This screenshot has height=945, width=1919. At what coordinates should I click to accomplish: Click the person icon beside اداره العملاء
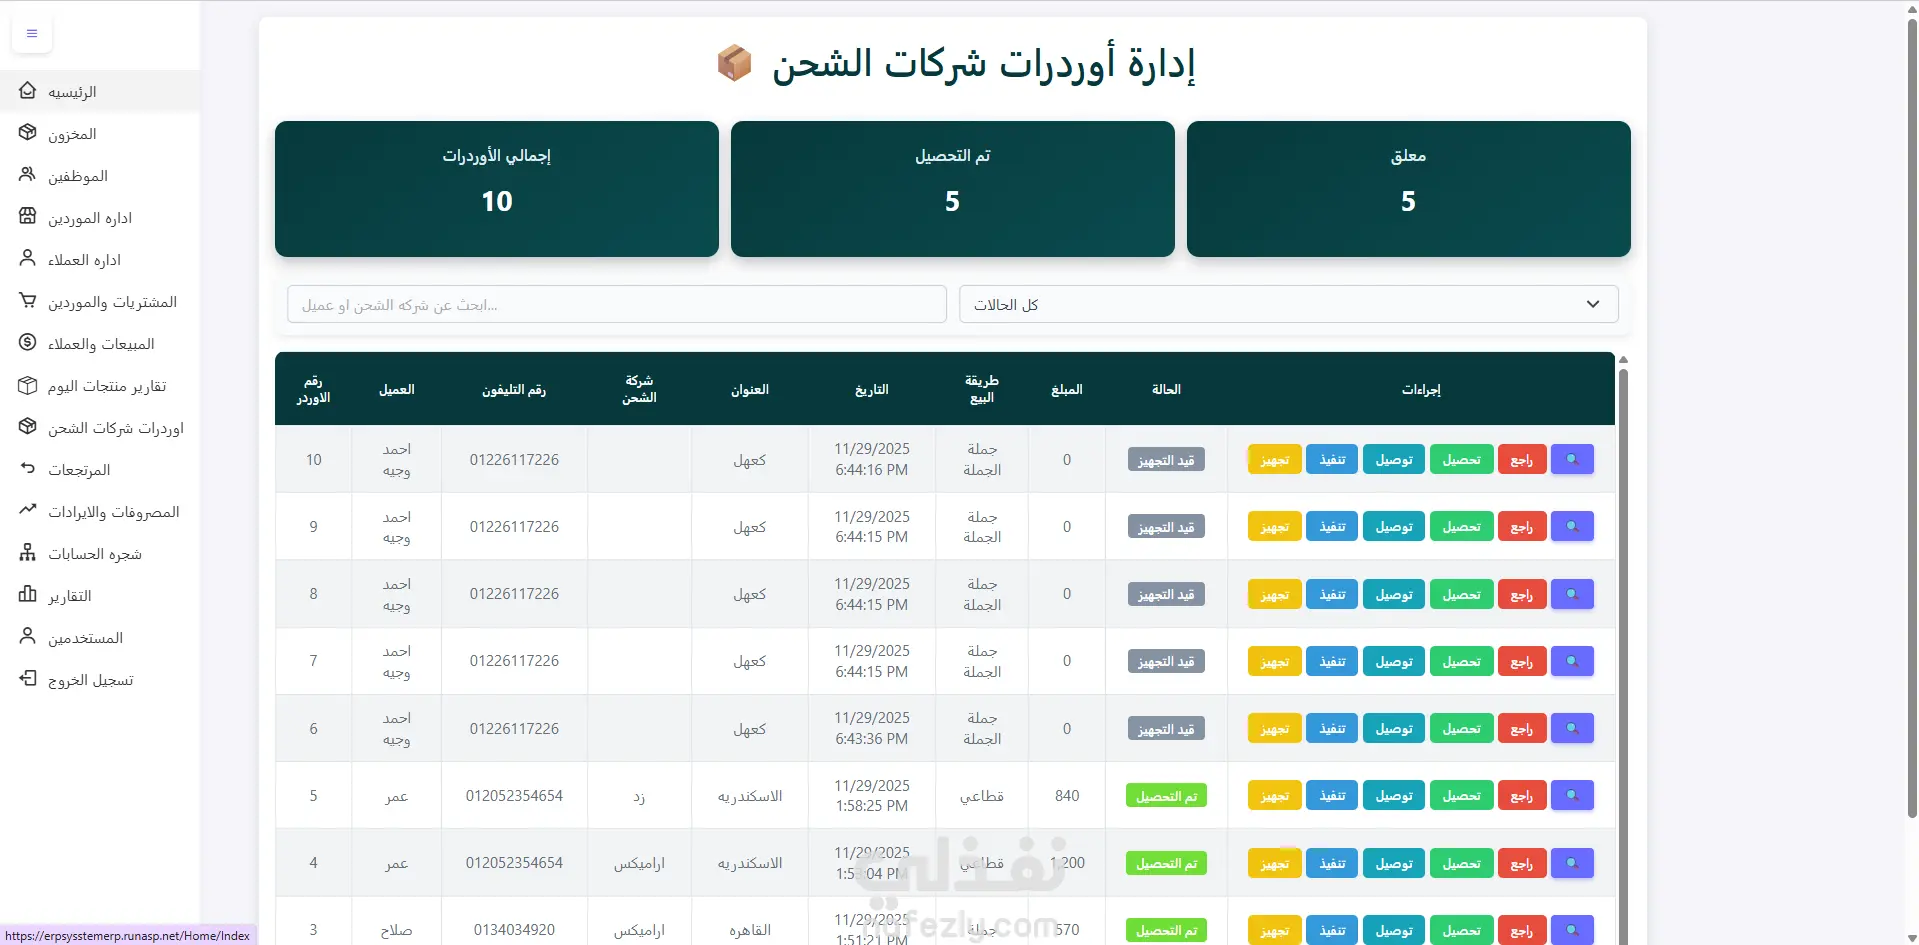[x=28, y=259]
